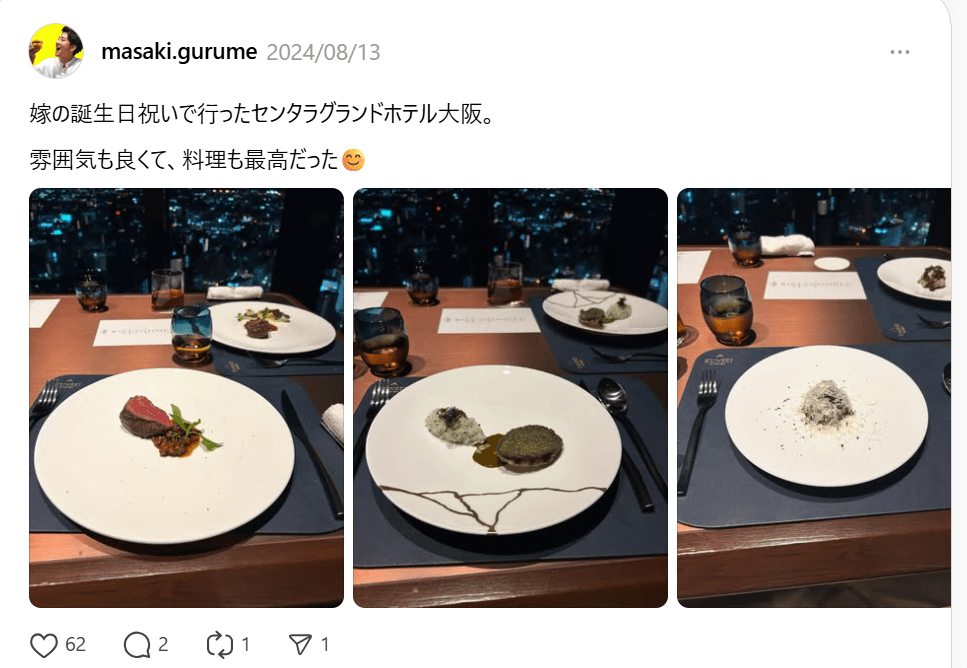Click the smiling emoji in the post
The image size is (967, 668).
pos(353,160)
